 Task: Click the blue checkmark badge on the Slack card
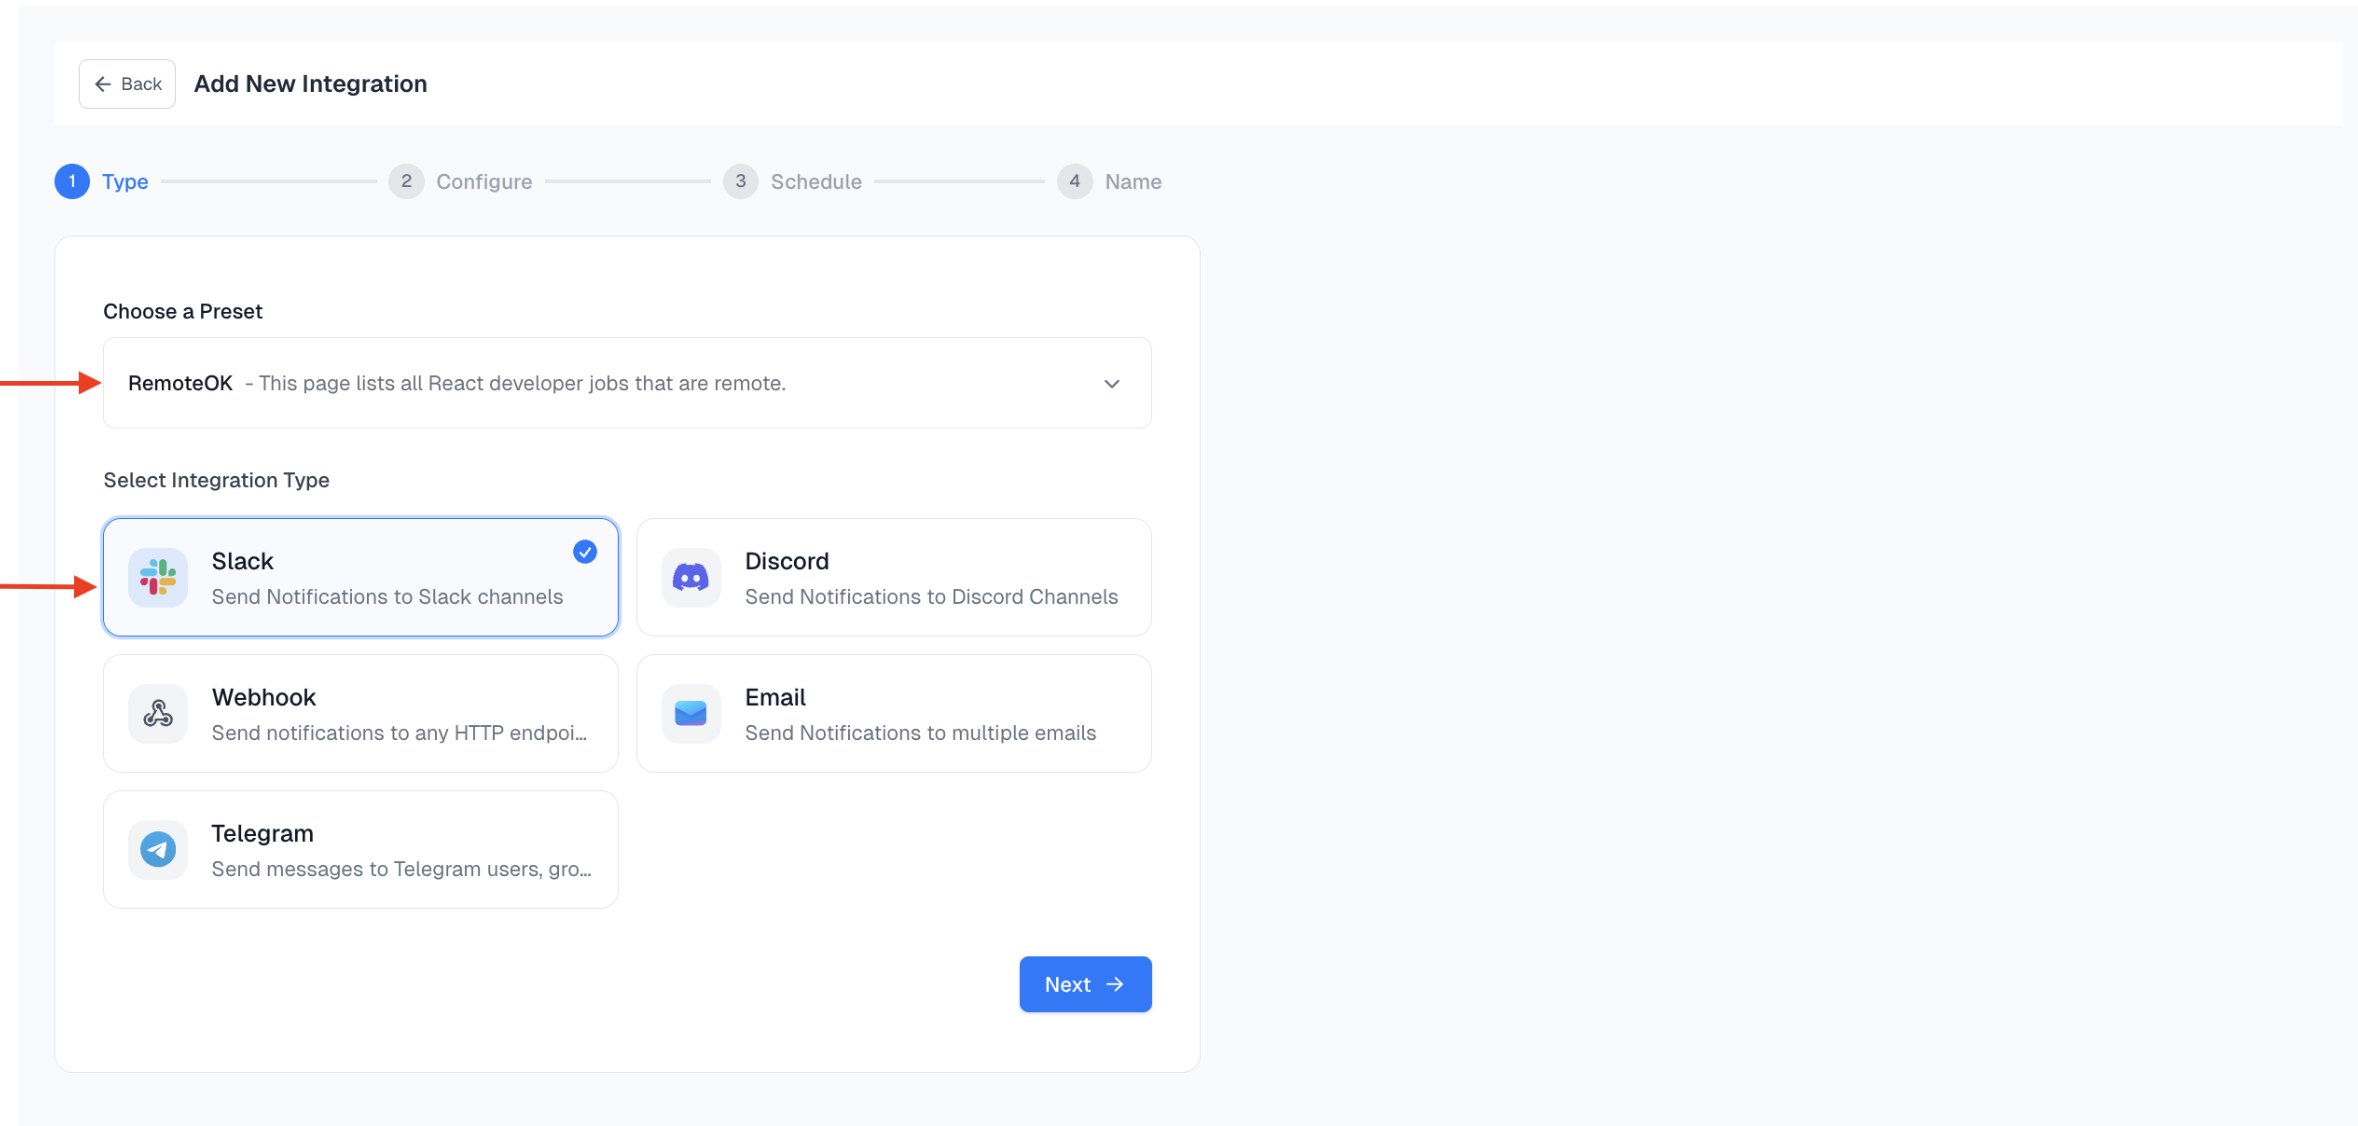point(584,551)
